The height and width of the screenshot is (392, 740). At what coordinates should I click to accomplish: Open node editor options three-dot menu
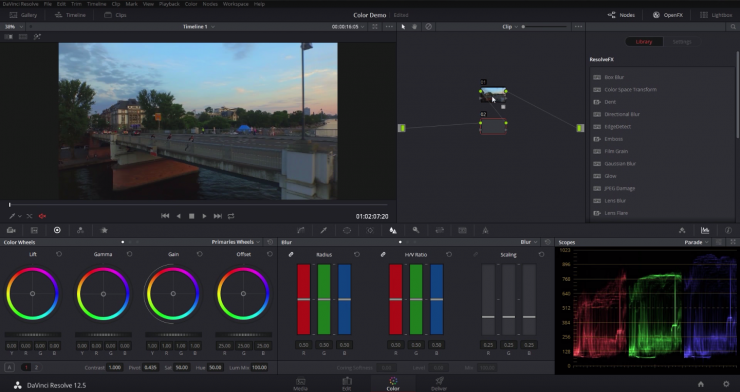[578, 27]
